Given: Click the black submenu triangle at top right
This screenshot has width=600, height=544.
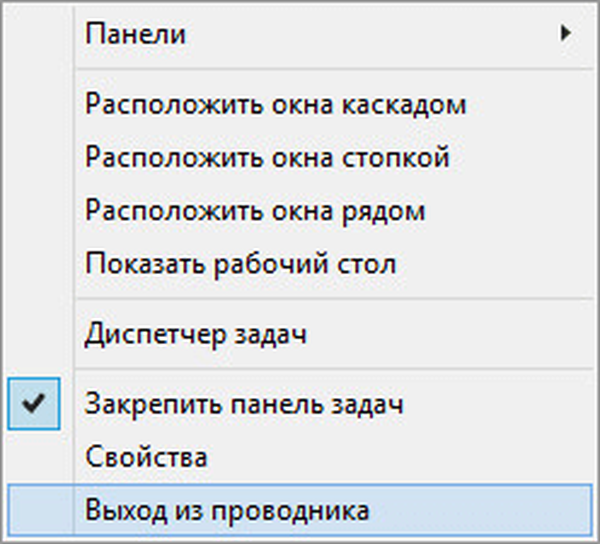Looking at the screenshot, I should 566,33.
